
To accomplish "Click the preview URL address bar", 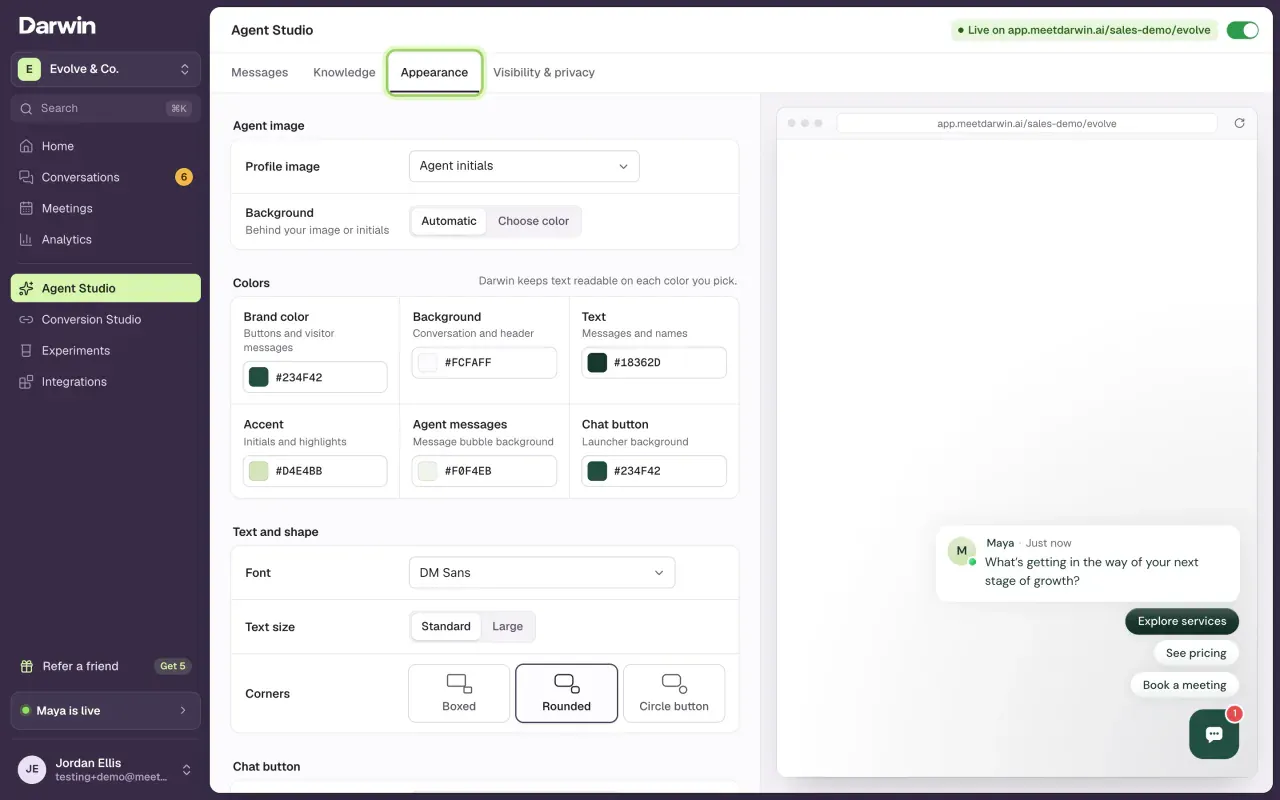I will coord(1027,123).
